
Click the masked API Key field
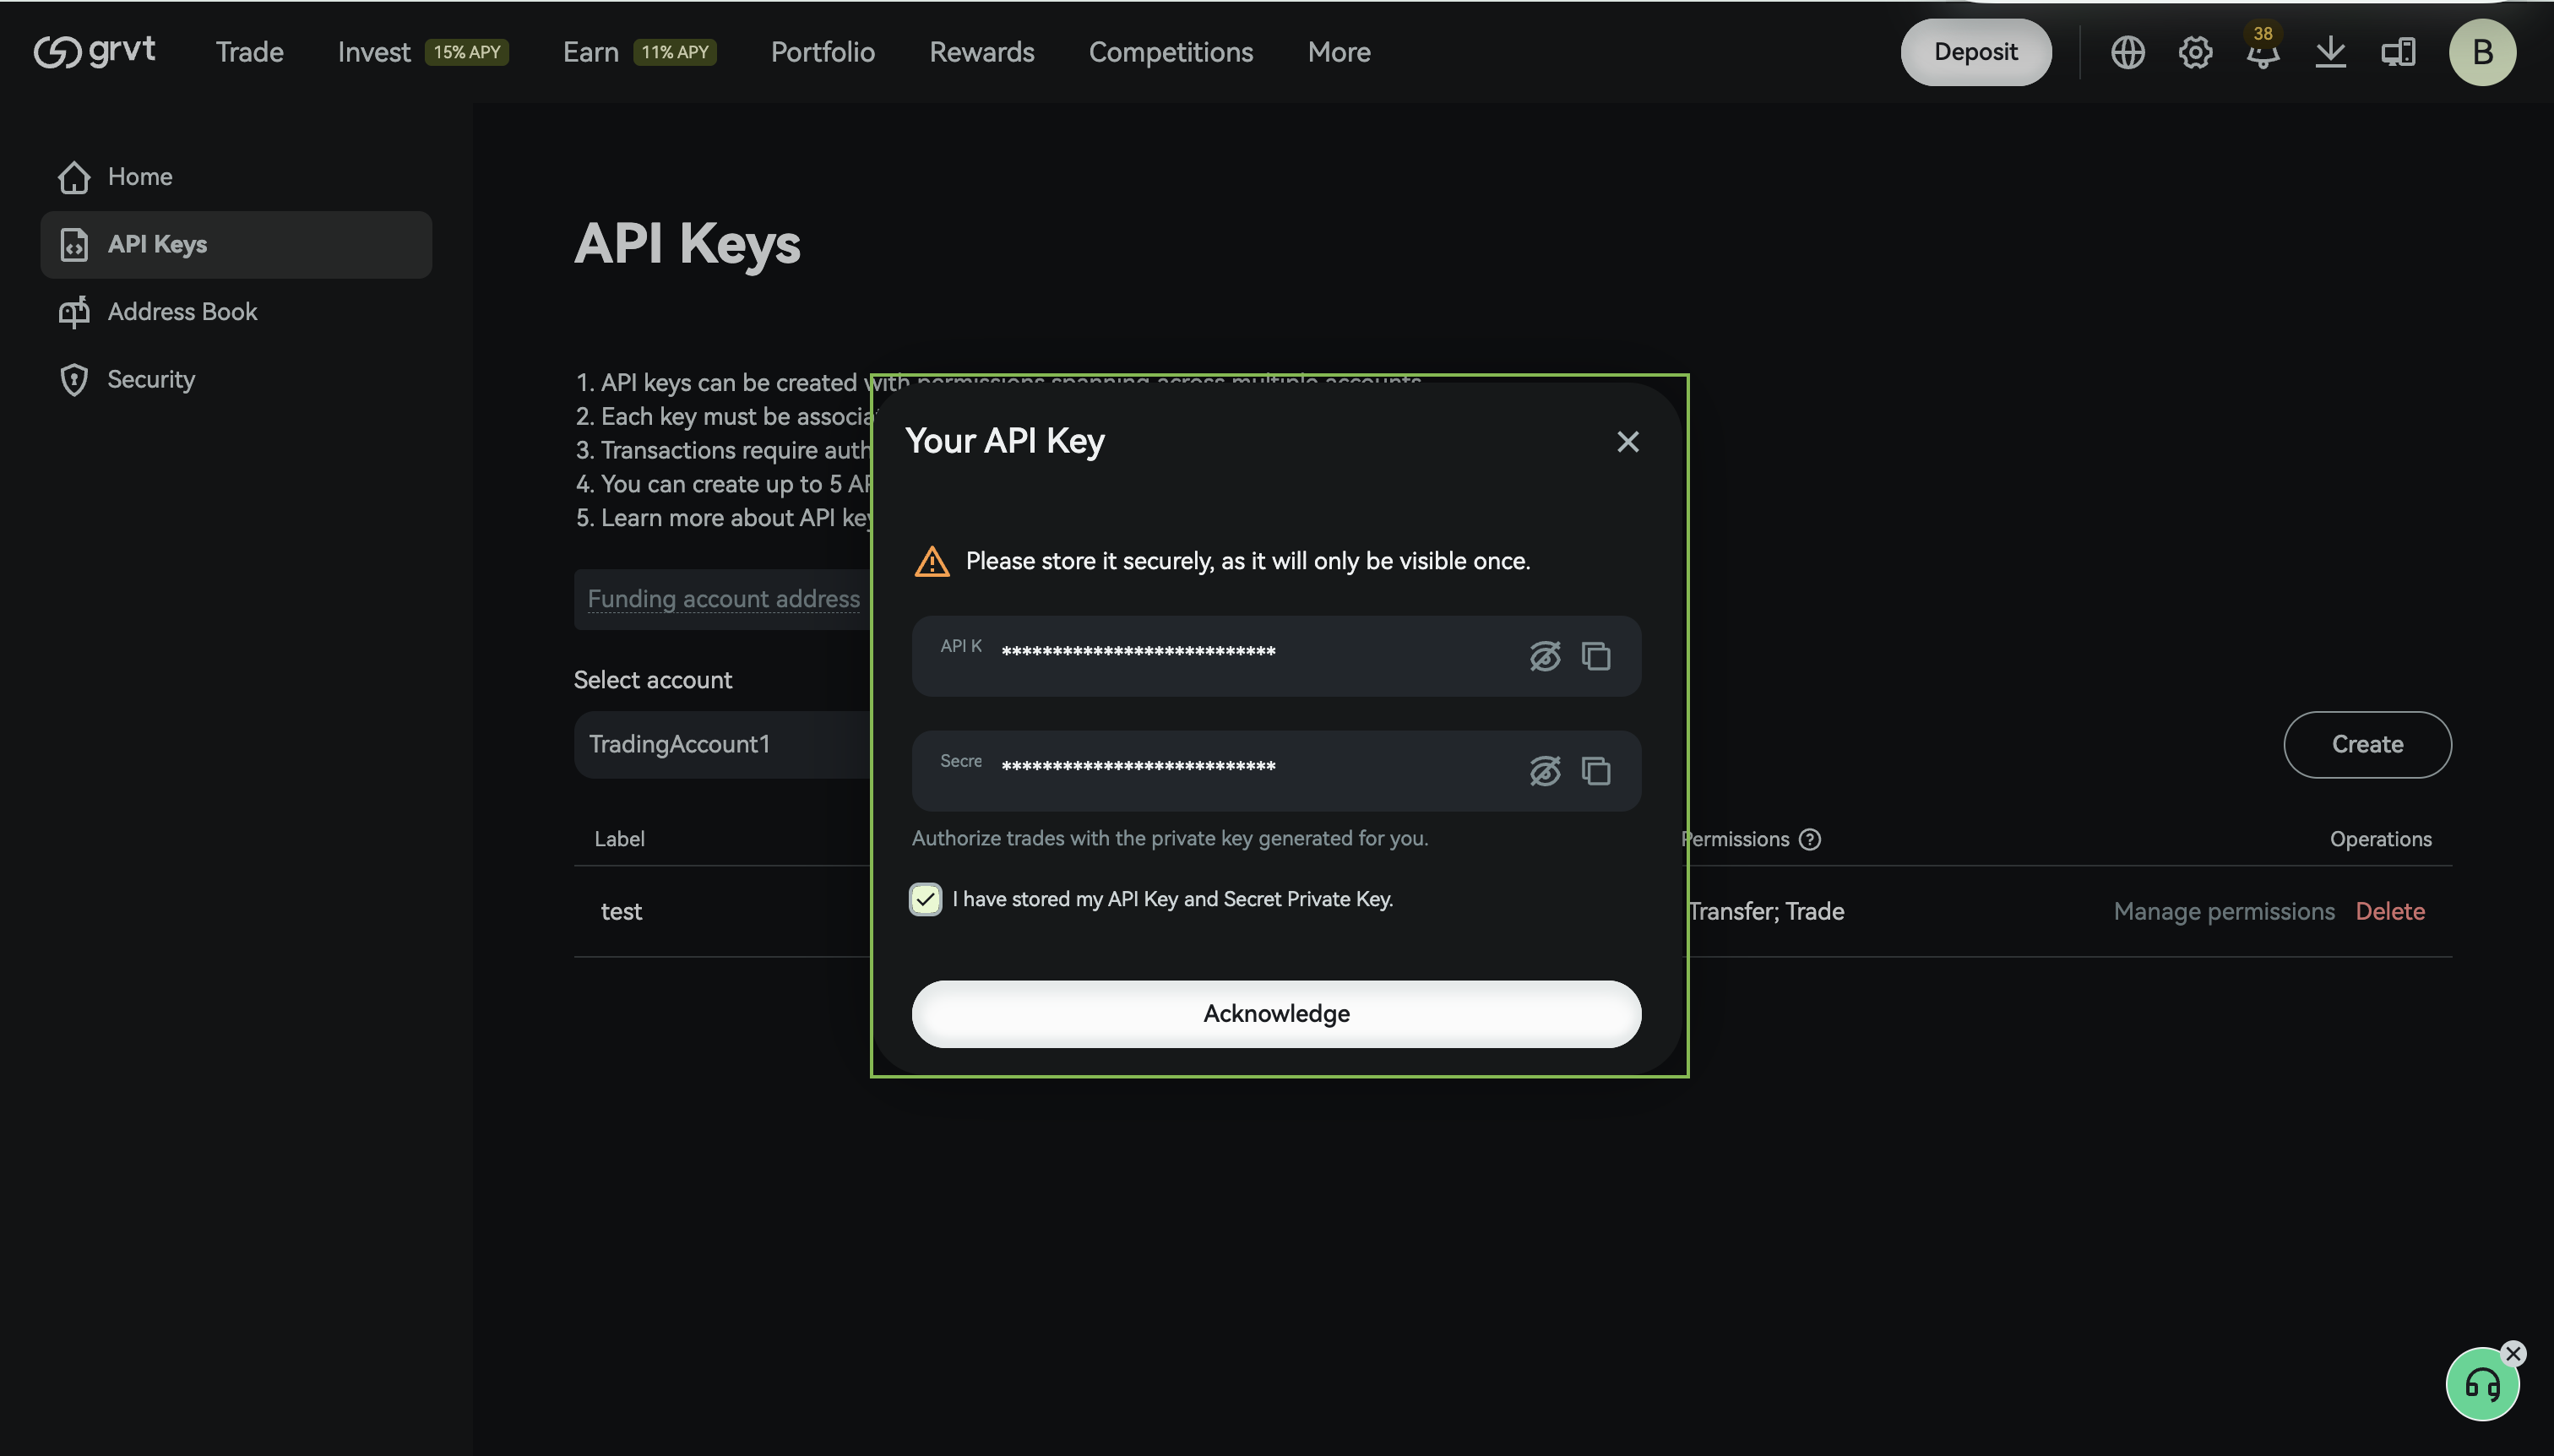coord(1276,656)
